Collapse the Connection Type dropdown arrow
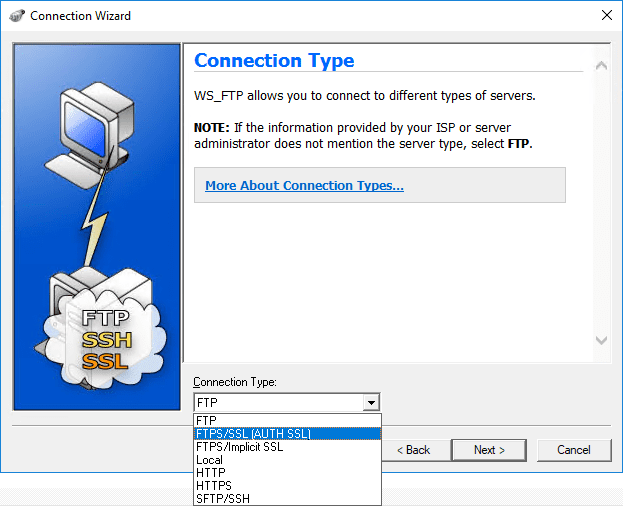 coord(371,403)
